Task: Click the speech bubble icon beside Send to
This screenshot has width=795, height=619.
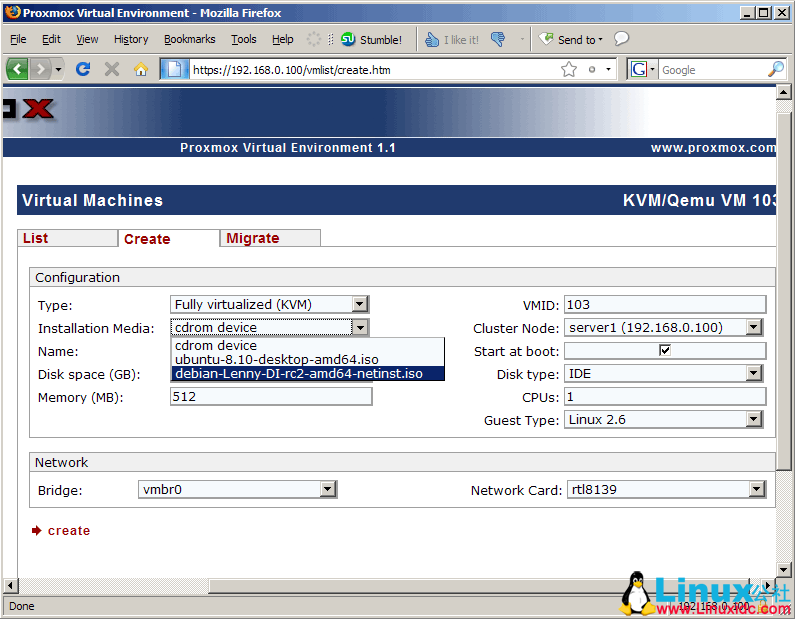Action: pos(621,39)
